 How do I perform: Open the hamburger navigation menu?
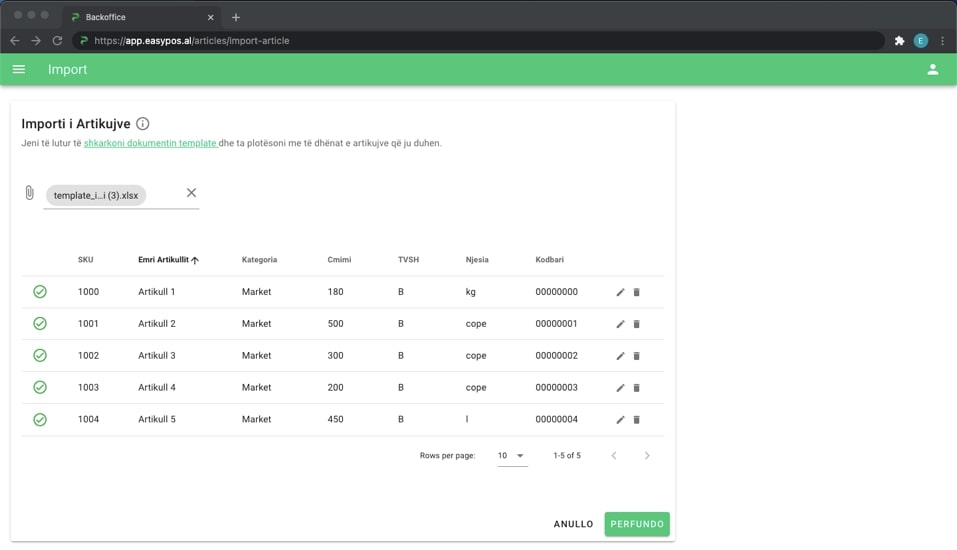click(x=19, y=69)
